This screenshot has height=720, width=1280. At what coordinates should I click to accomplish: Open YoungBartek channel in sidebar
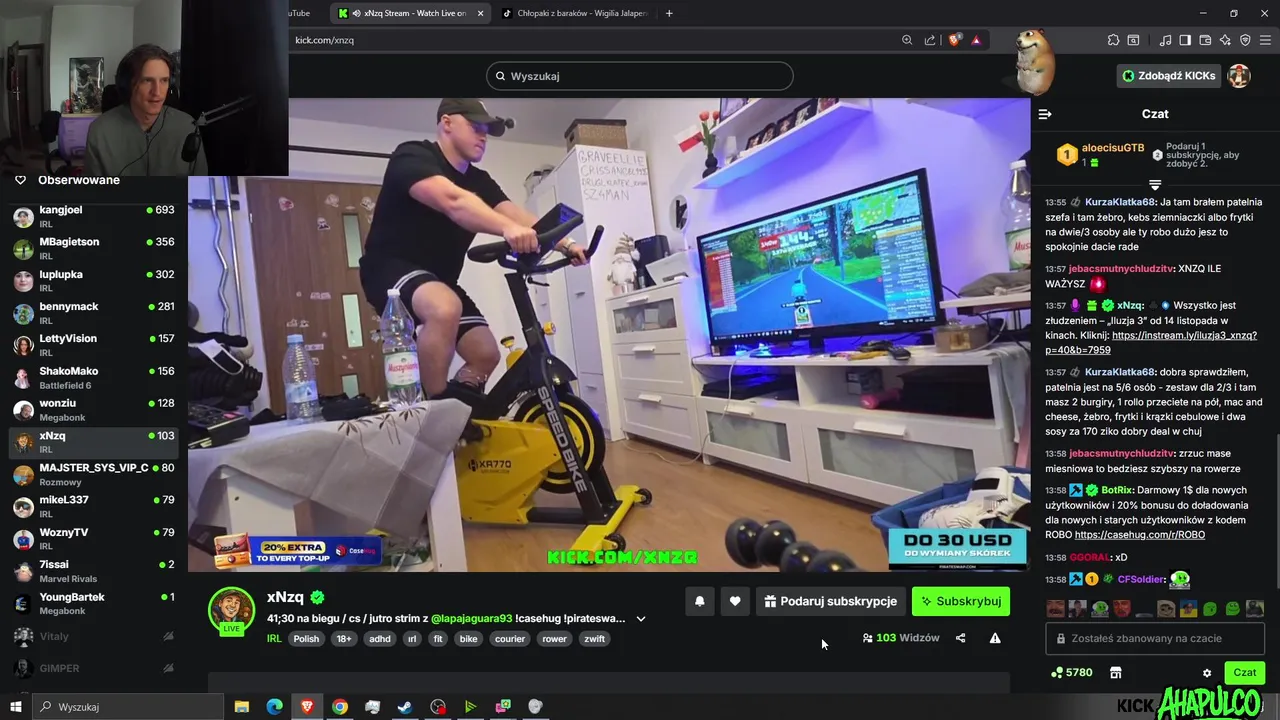point(94,603)
